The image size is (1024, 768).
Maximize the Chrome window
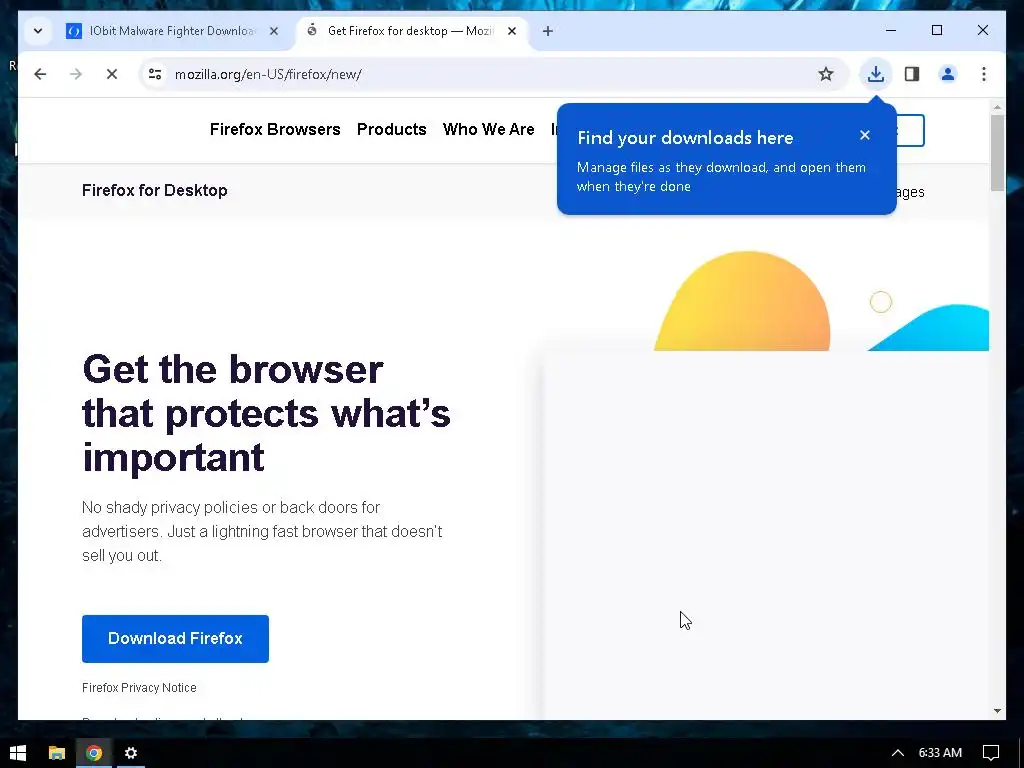pos(937,30)
